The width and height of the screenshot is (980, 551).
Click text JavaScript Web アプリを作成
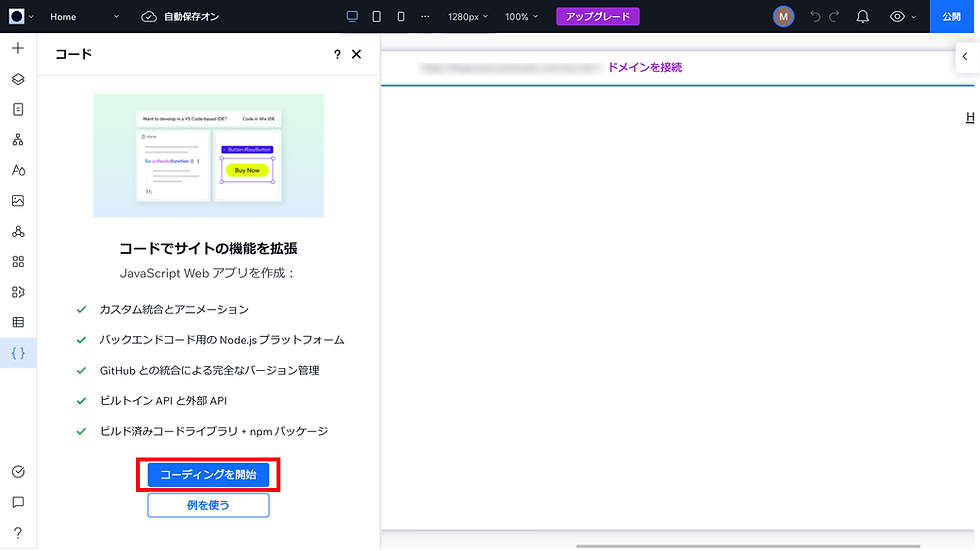pyautogui.click(x=207, y=274)
